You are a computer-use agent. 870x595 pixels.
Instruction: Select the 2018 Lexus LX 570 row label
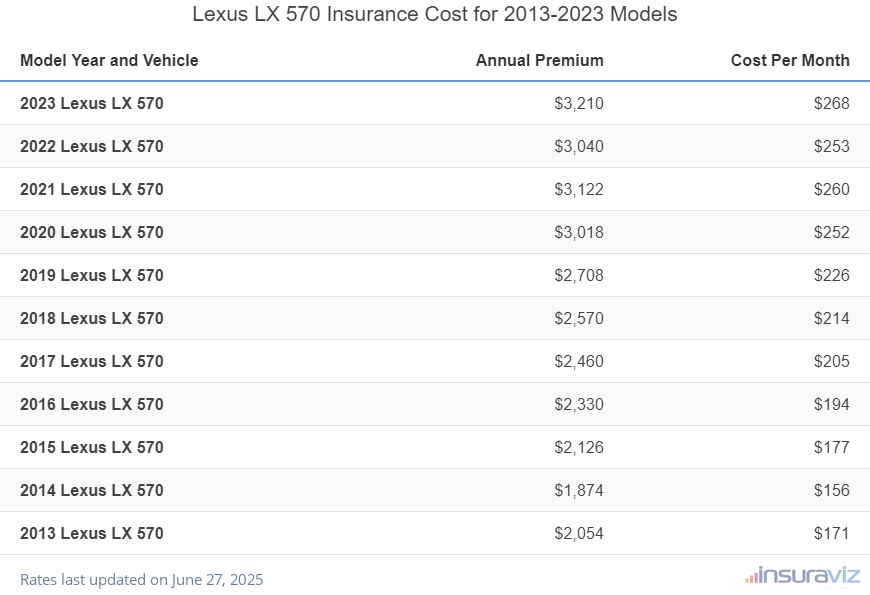coord(92,318)
